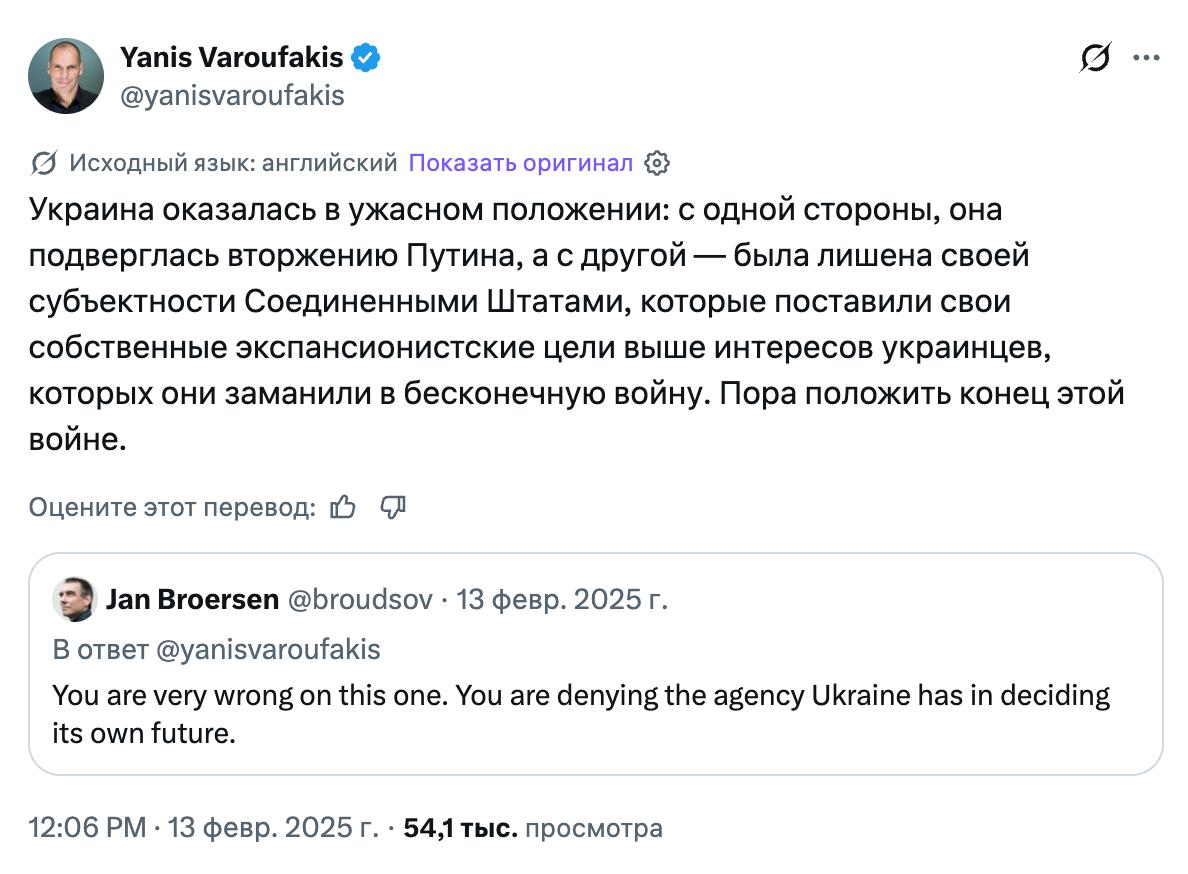Viewport: 1188px width, 874px height.
Task: Open the three-dot More menu
Action: (1145, 59)
